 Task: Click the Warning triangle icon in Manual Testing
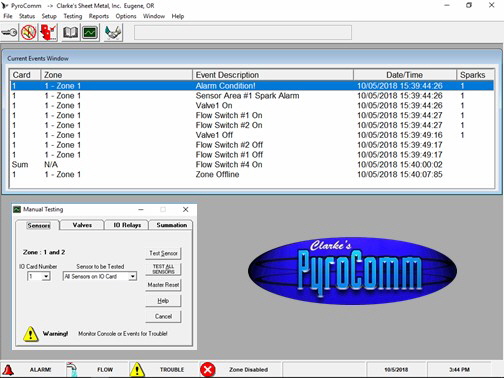click(31, 334)
